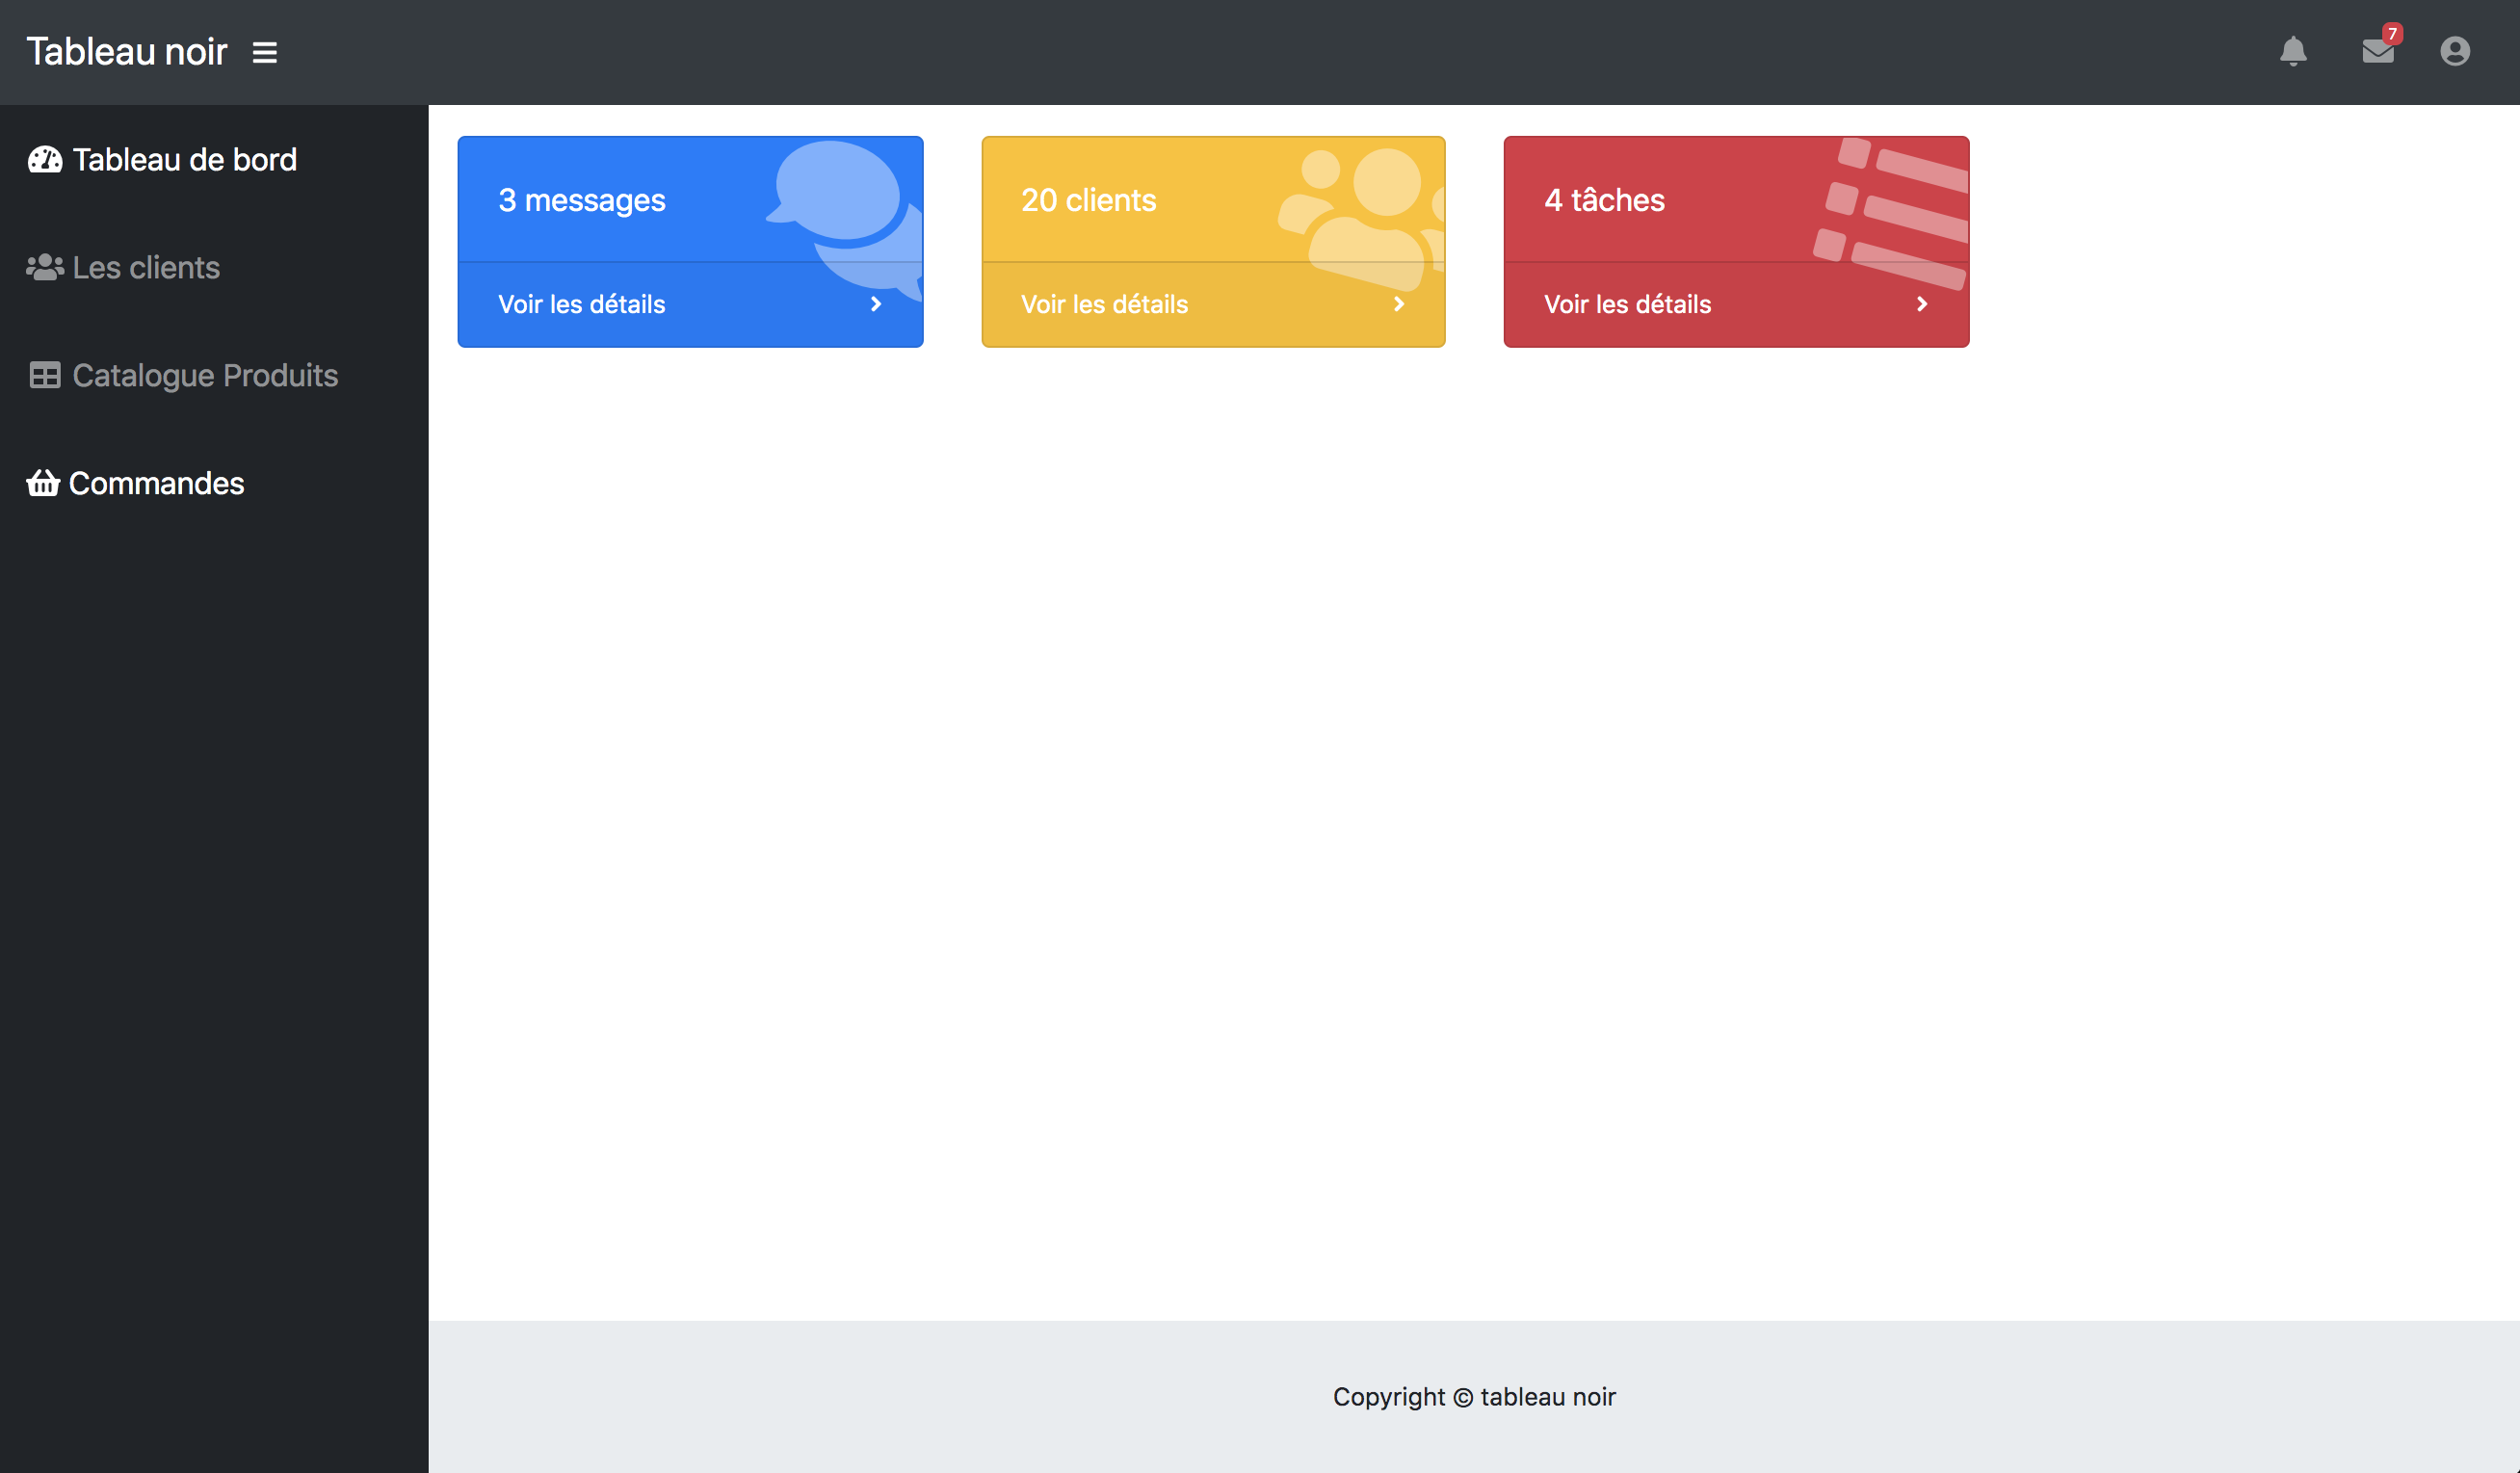
Task: Click the Catalogue Produits table icon
Action: (x=45, y=375)
